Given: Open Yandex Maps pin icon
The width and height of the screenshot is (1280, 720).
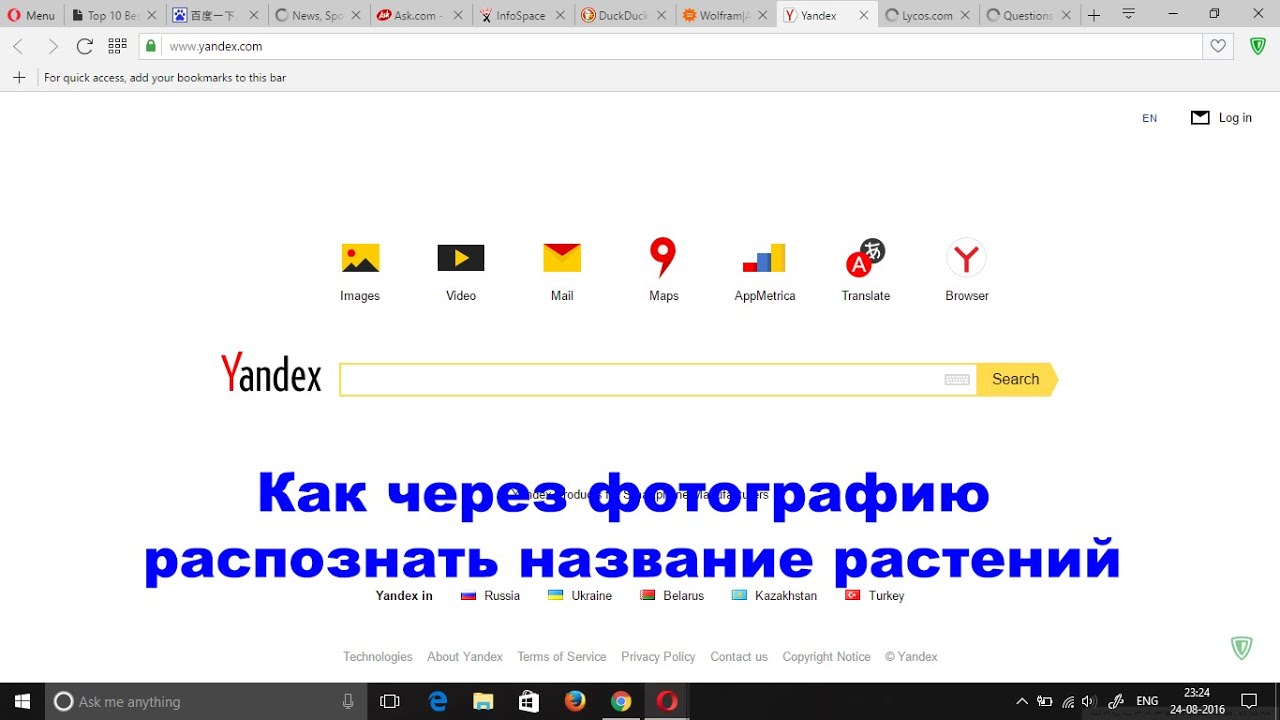Looking at the screenshot, I should point(663,257).
